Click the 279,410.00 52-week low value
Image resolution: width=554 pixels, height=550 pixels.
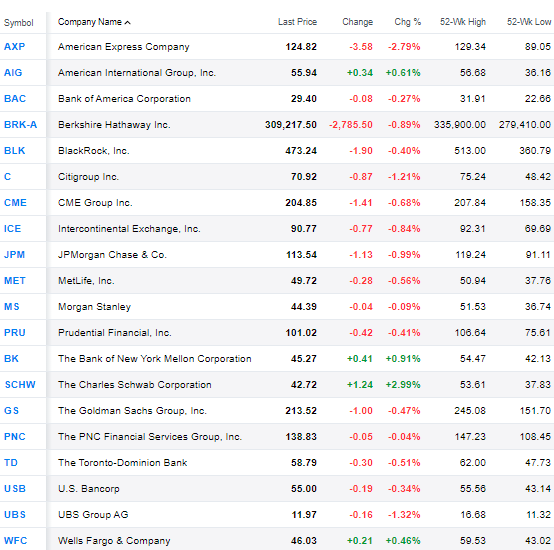pyautogui.click(x=525, y=125)
